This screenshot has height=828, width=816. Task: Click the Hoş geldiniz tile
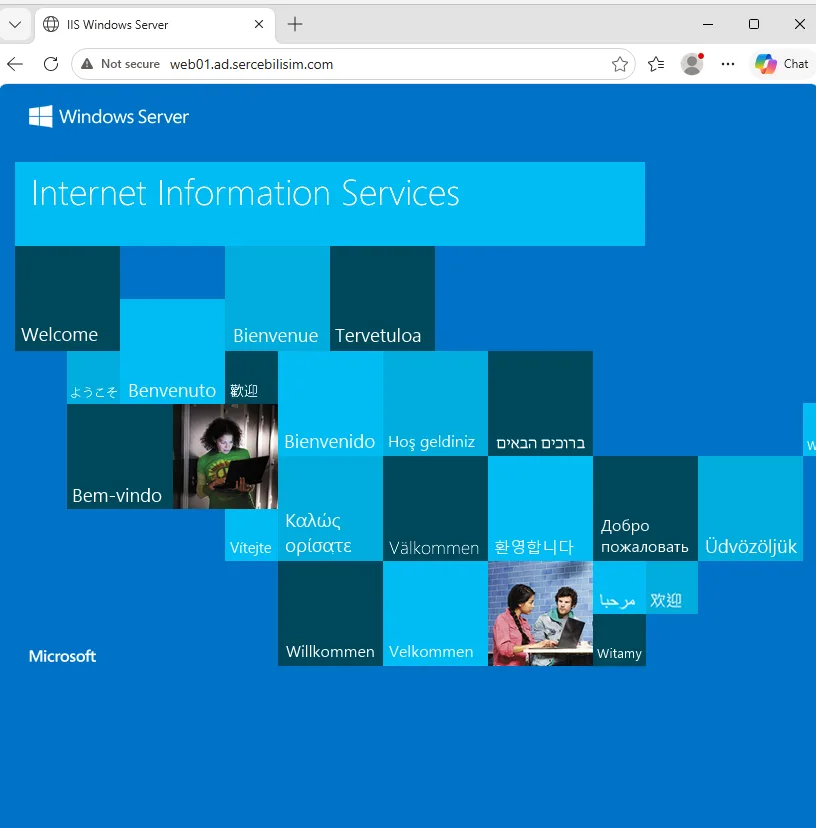435,403
